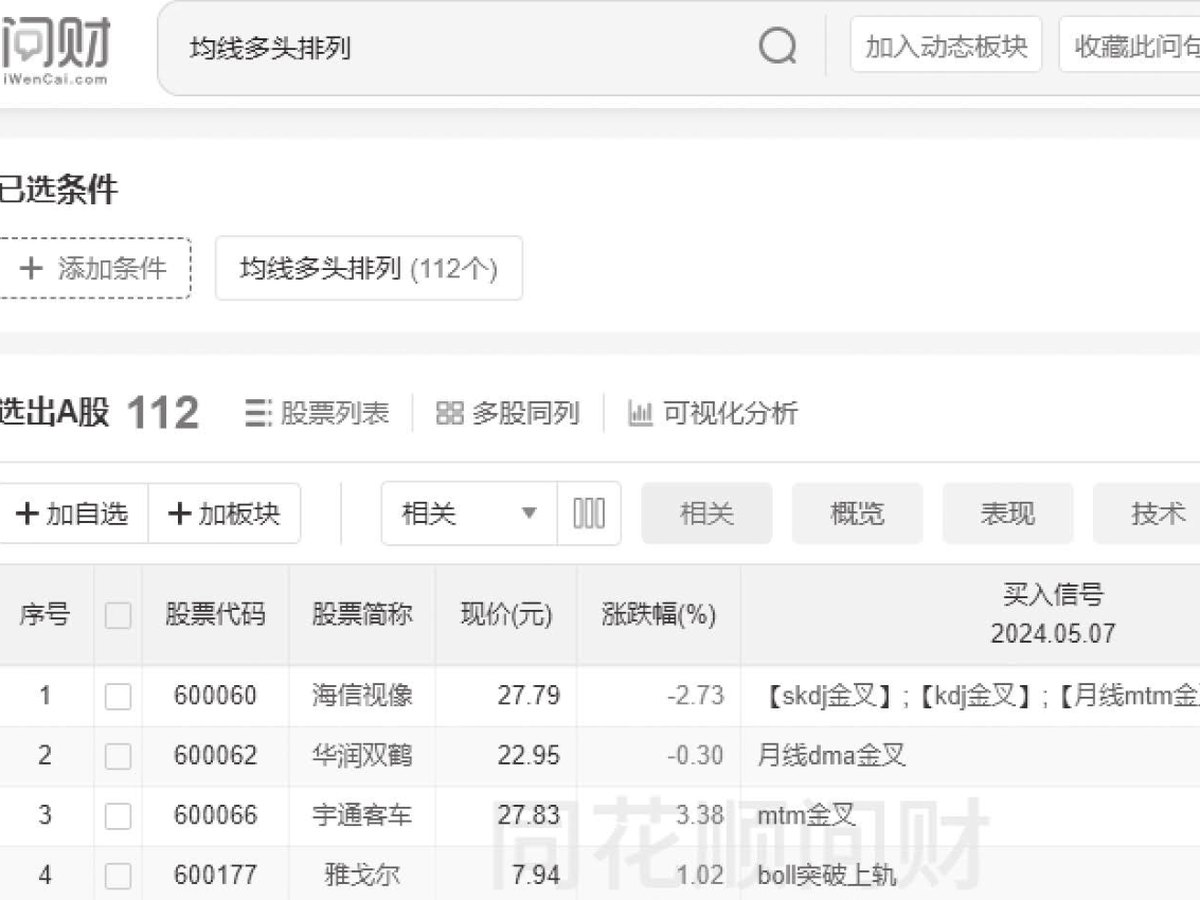Screen dimensions: 1200x900
Task: Check the box for 华润双鹤 row
Action: pos(118,756)
